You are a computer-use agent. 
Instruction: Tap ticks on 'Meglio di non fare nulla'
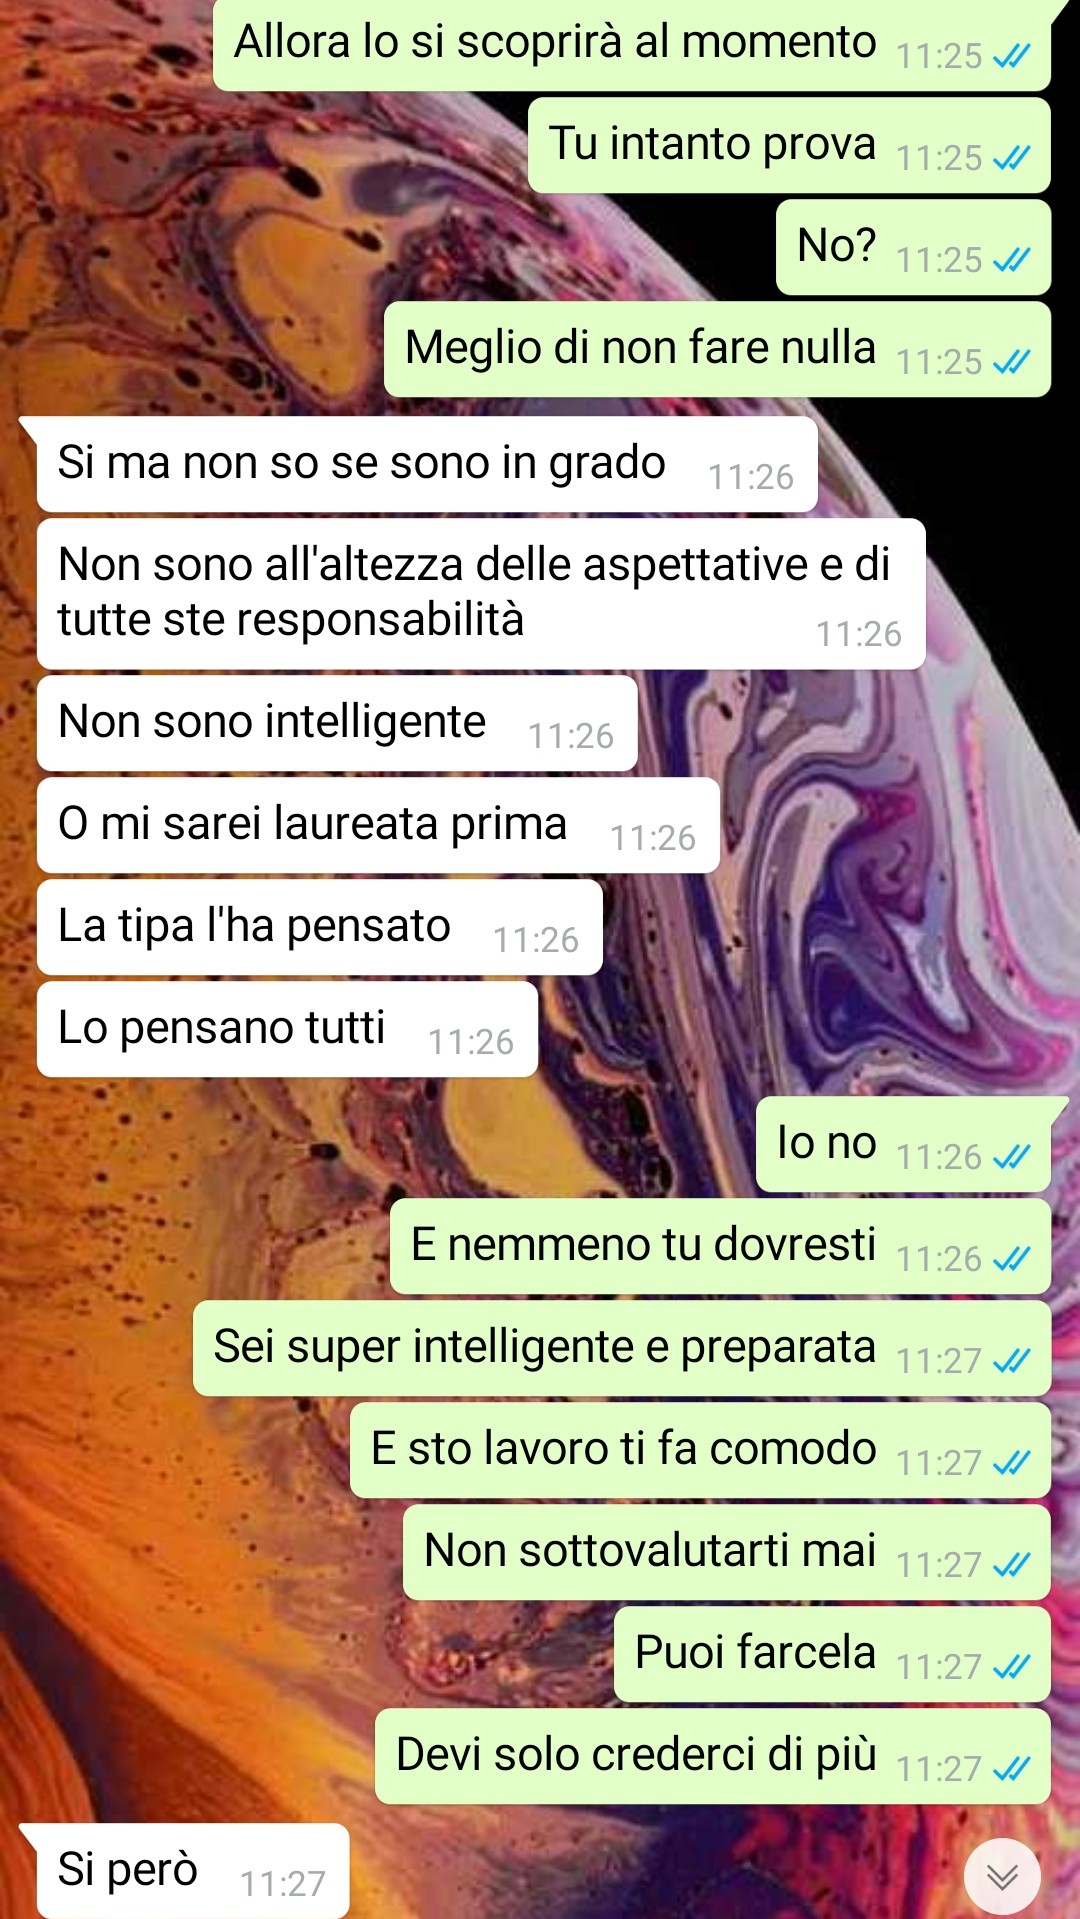(x=1011, y=363)
